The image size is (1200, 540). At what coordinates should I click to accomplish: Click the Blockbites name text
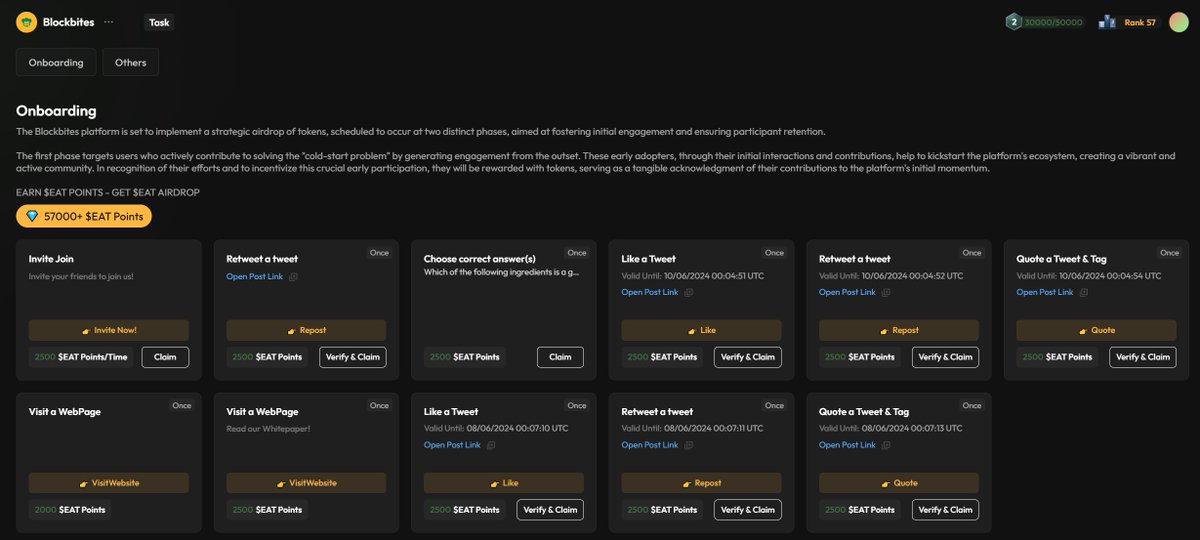(x=68, y=22)
